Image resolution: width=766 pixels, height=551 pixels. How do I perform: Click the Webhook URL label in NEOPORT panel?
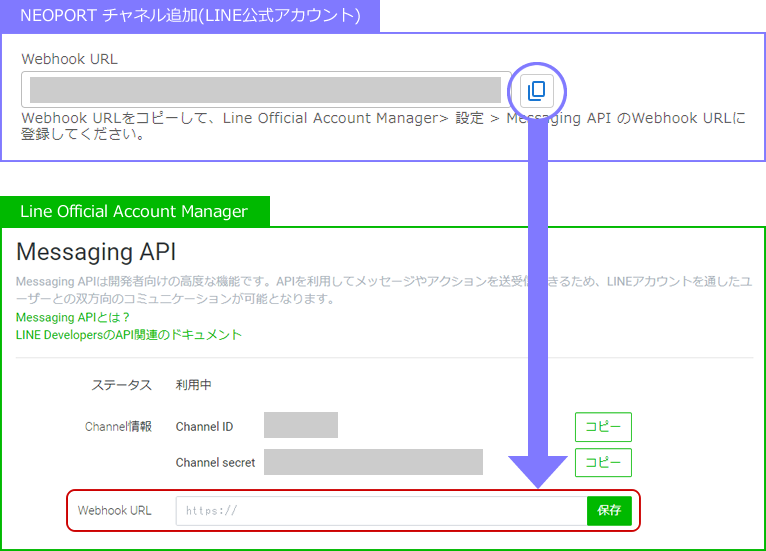69,59
